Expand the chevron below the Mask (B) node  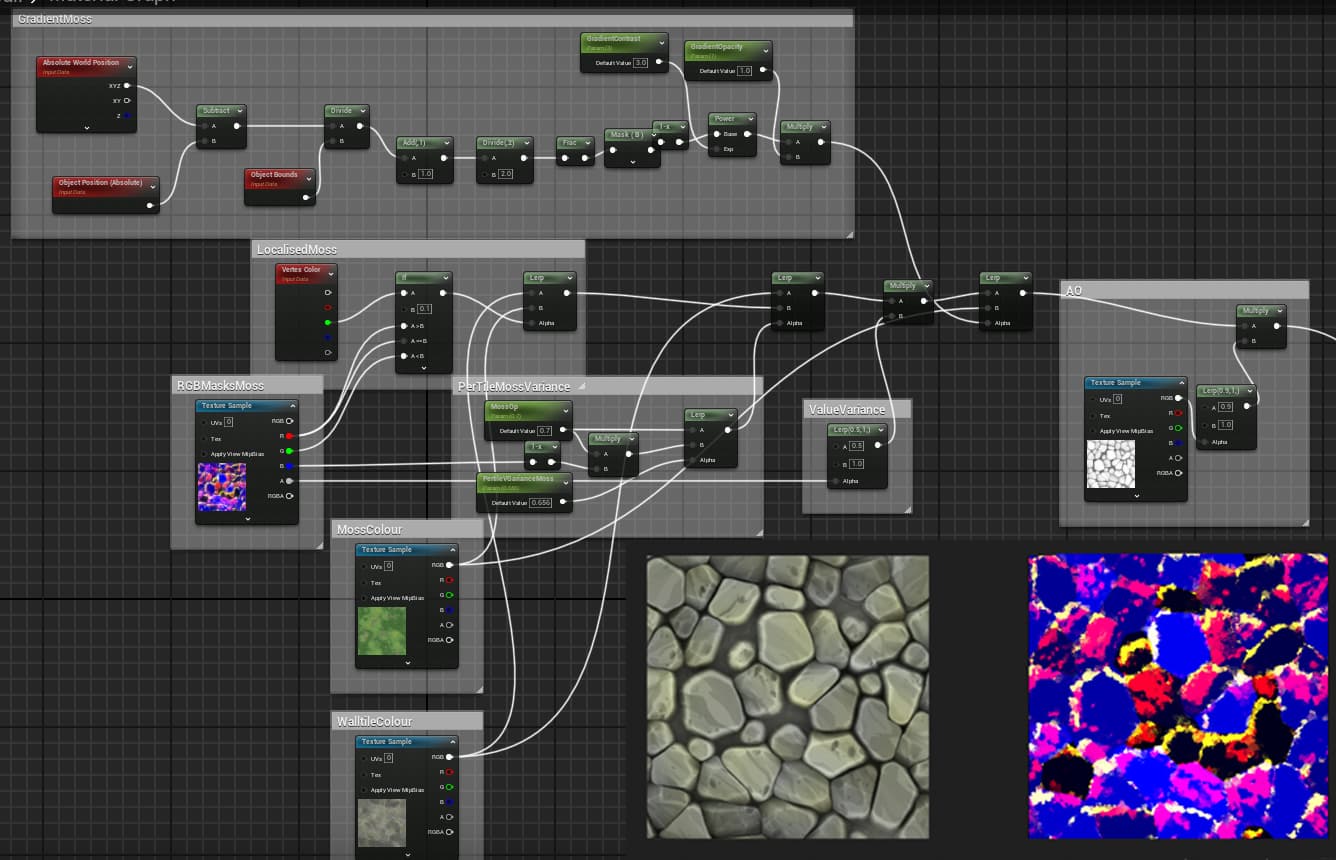pos(632,160)
